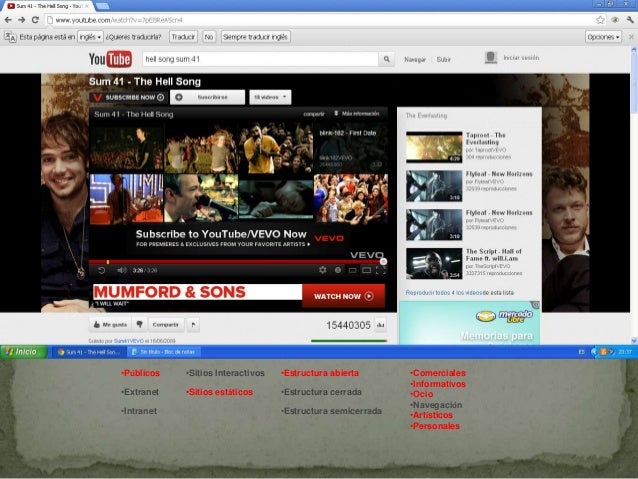
Task: Show video statistics chart icon
Action: (x=380, y=325)
